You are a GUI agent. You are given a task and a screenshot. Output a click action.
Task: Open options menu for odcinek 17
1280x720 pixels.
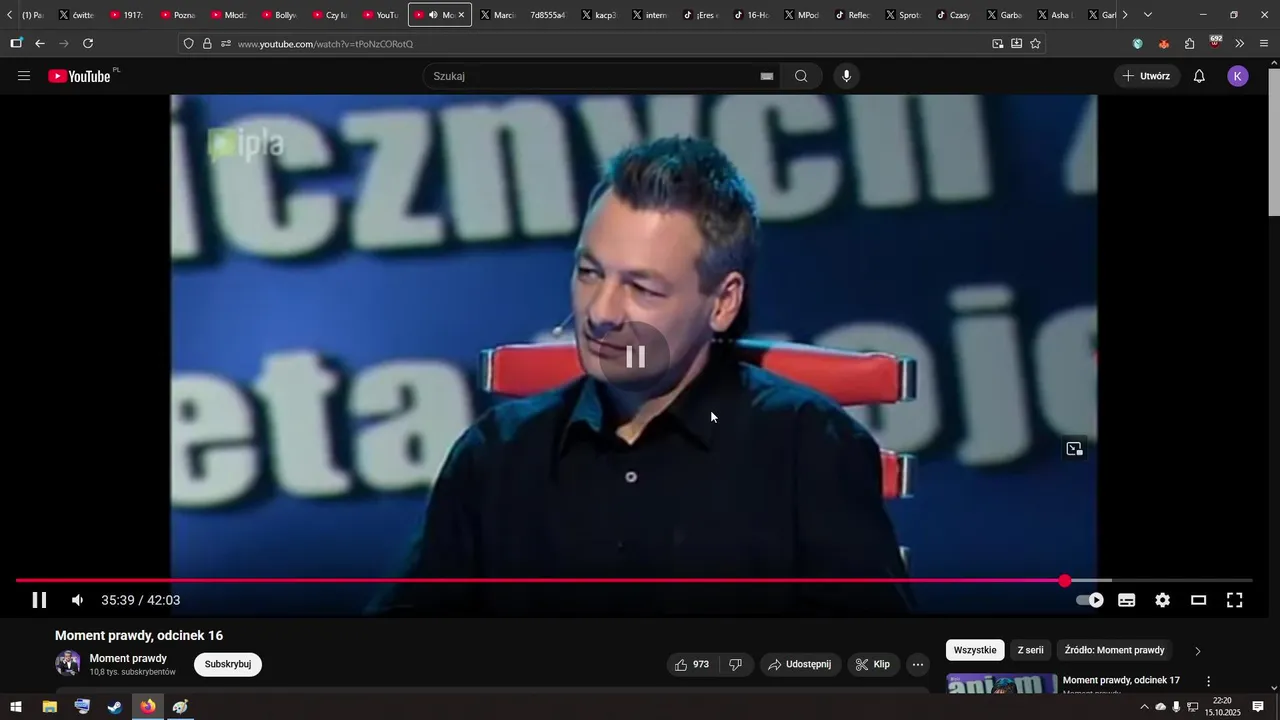[x=1208, y=681]
